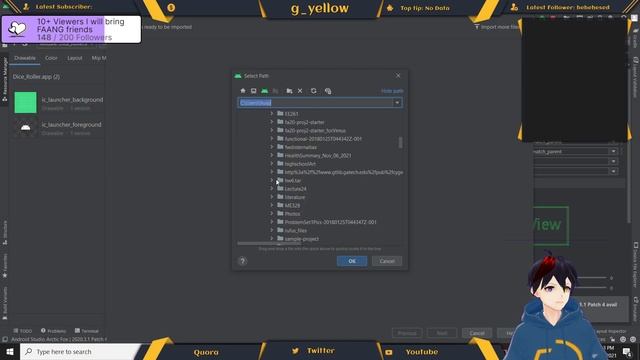
Task: Click Show Hidden Files icon in toolbar
Action: 328,91
